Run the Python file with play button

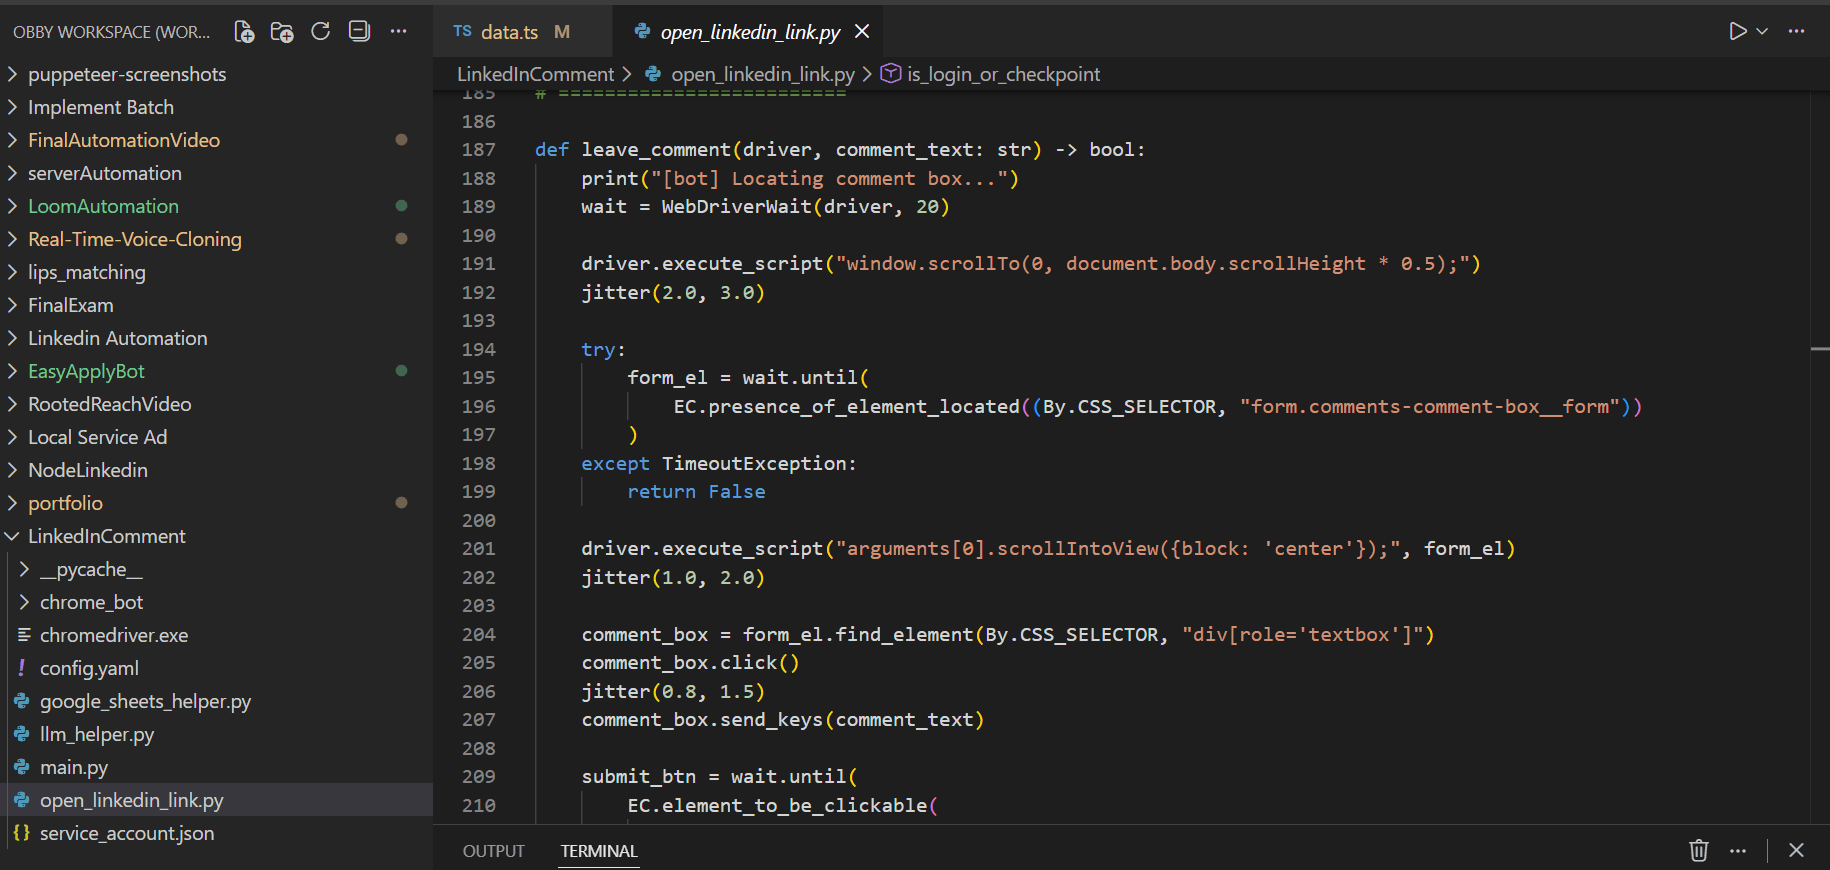[1738, 31]
